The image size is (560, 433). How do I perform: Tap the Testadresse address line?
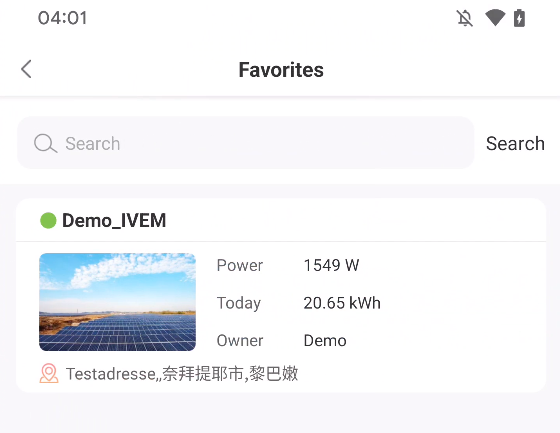[x=182, y=374]
